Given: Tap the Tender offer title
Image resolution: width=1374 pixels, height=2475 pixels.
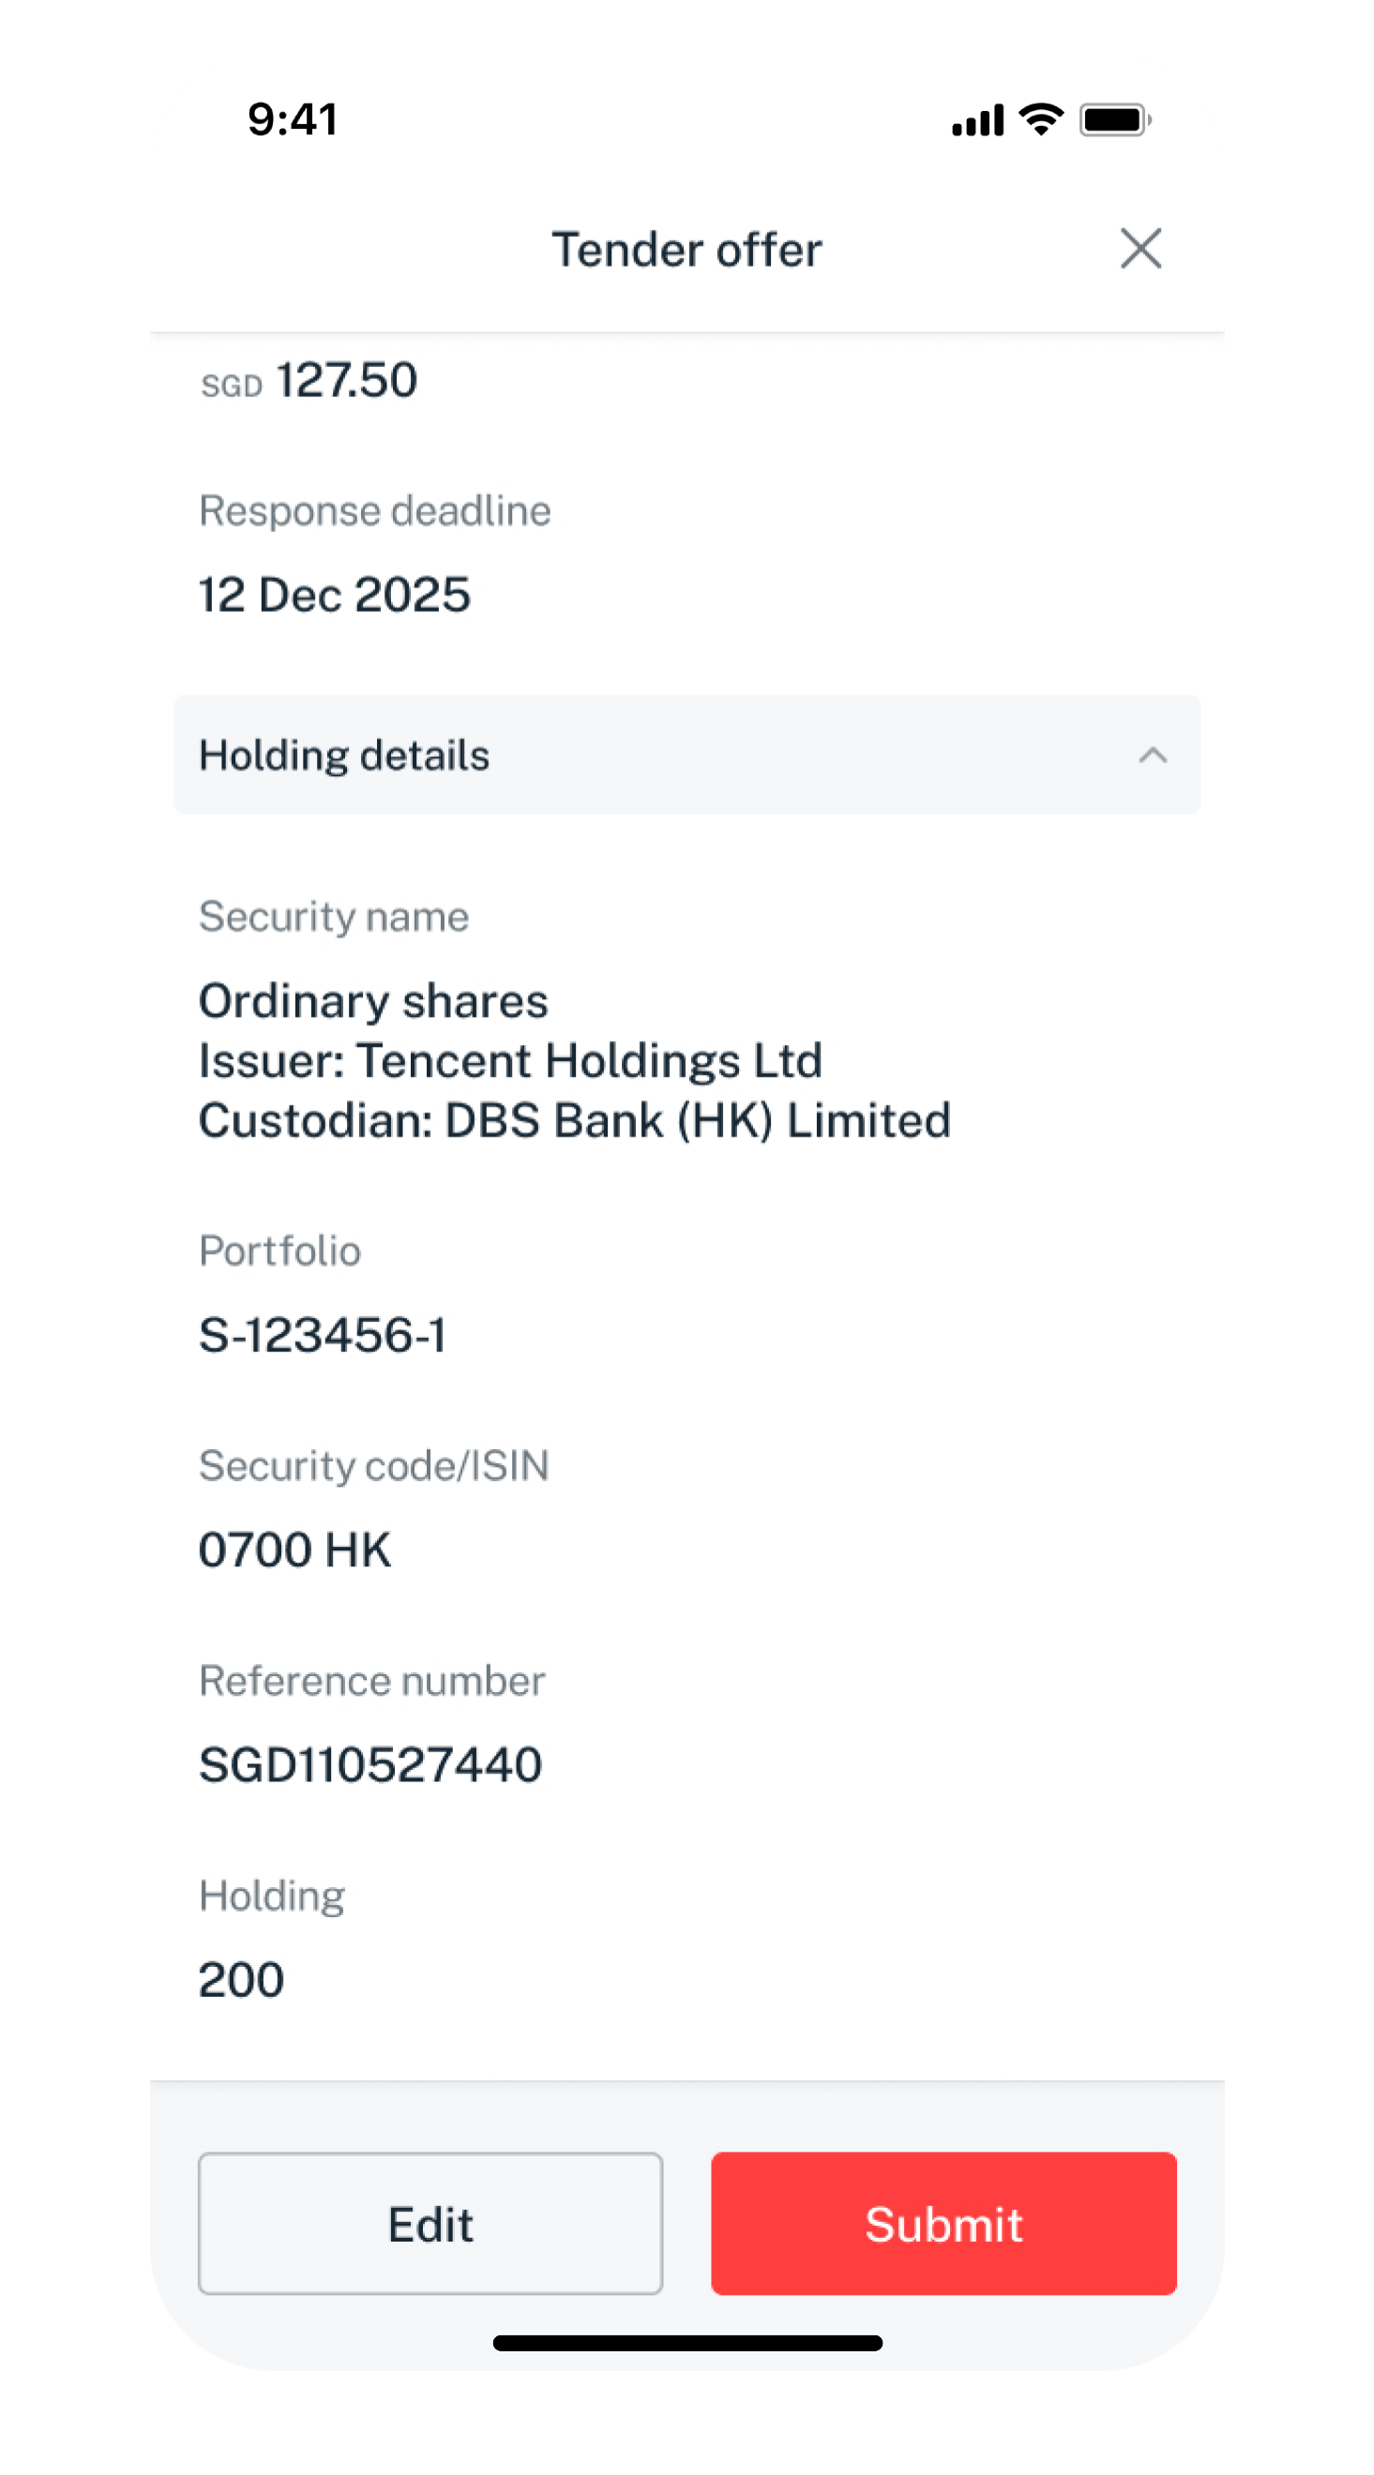Looking at the screenshot, I should 687,250.
